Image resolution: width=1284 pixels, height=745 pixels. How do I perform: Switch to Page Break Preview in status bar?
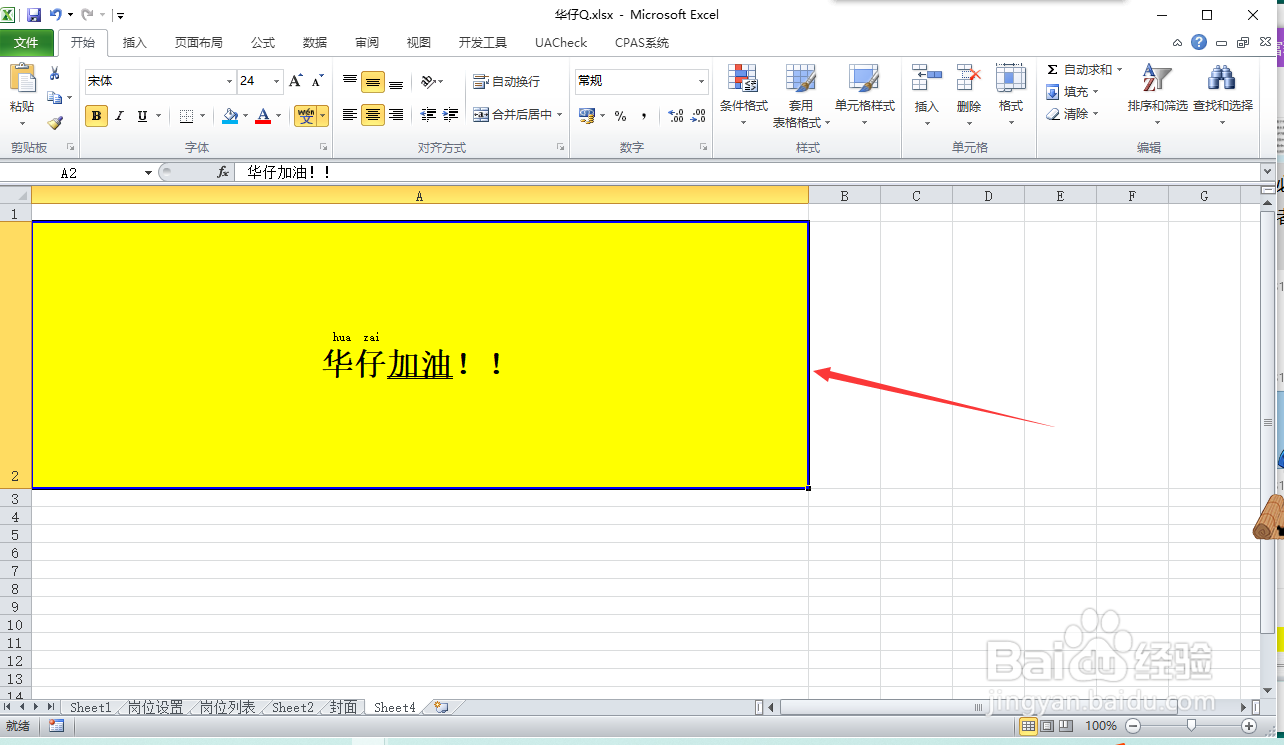[1066, 725]
